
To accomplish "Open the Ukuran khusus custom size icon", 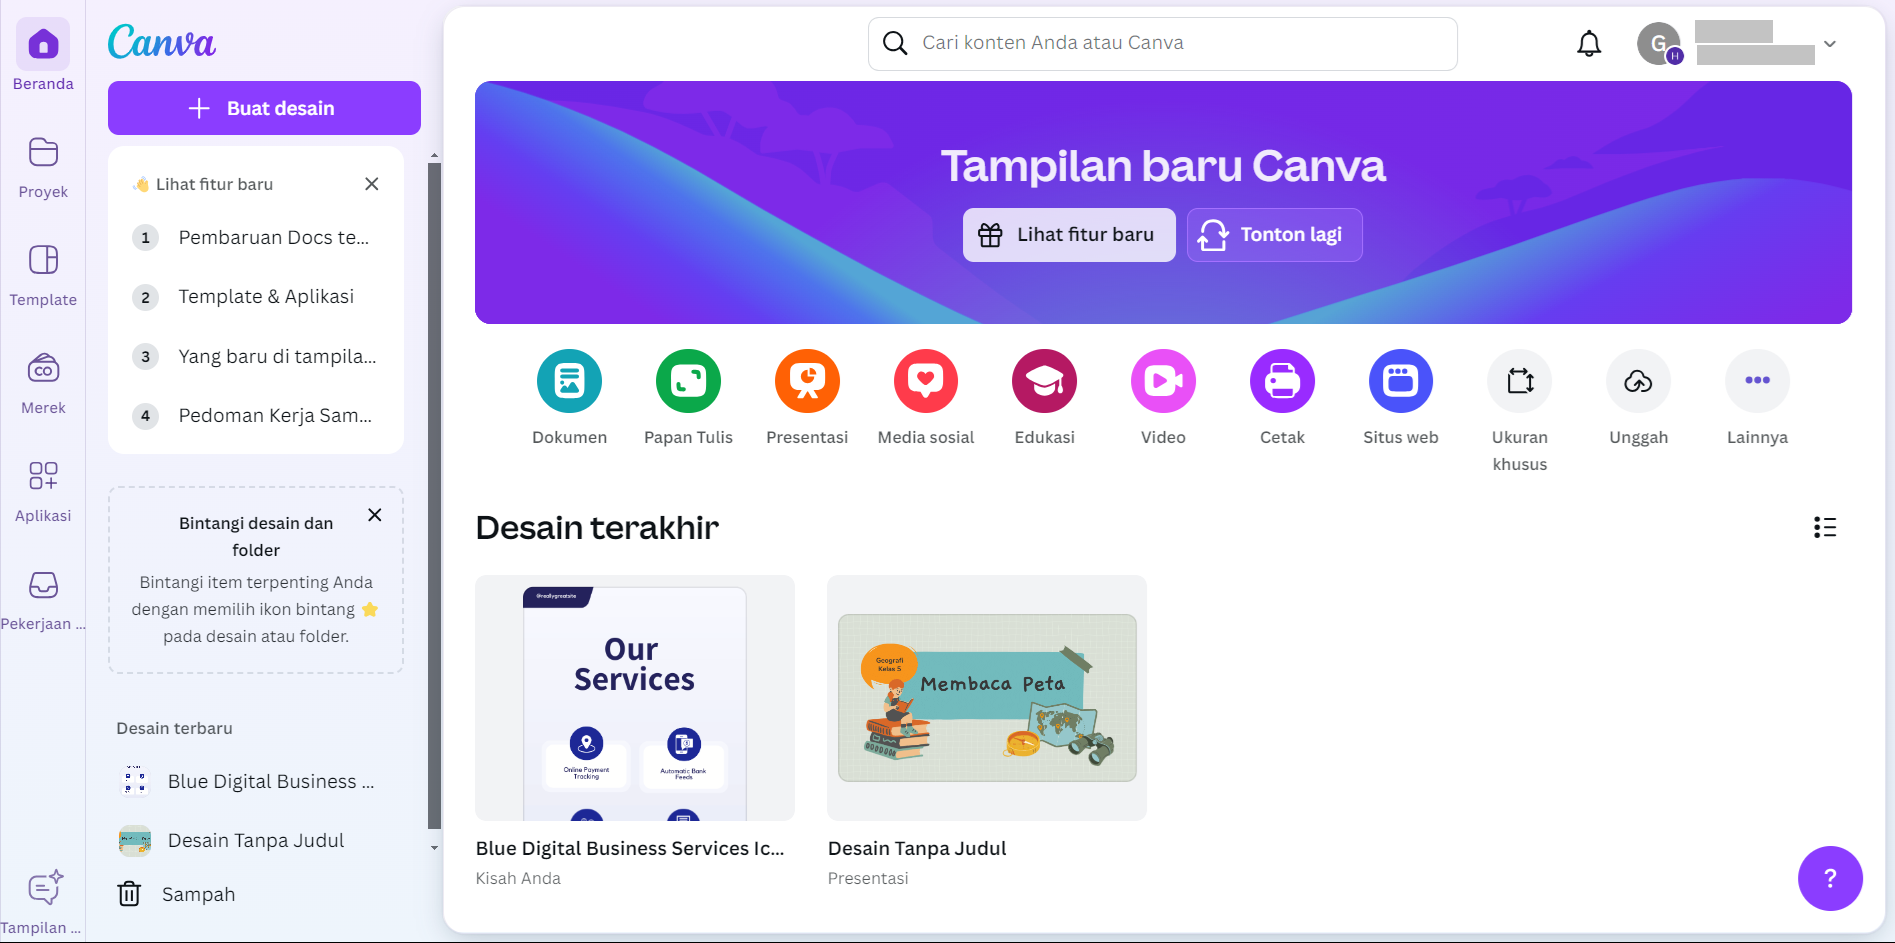I will pos(1520,381).
